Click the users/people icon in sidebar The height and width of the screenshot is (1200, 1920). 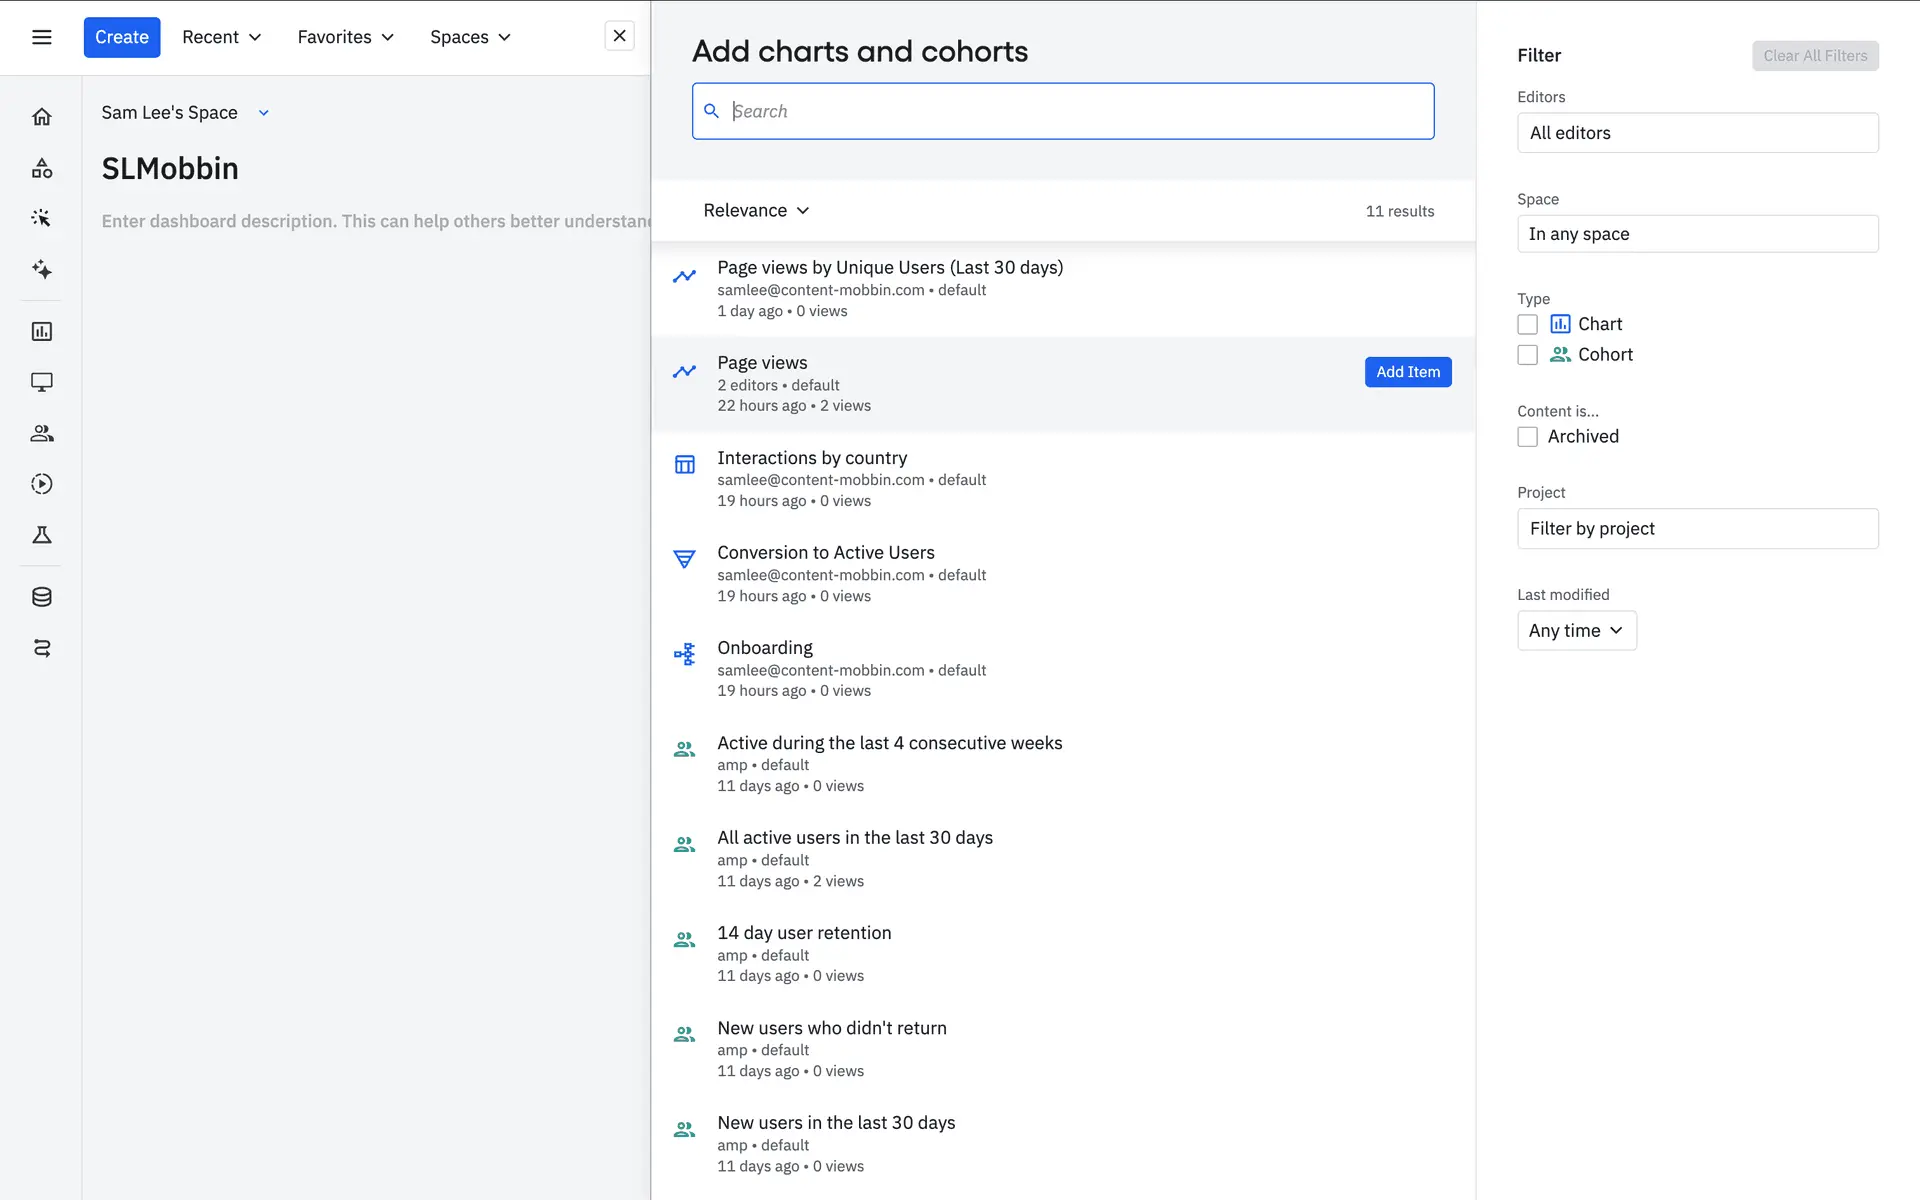click(x=41, y=433)
